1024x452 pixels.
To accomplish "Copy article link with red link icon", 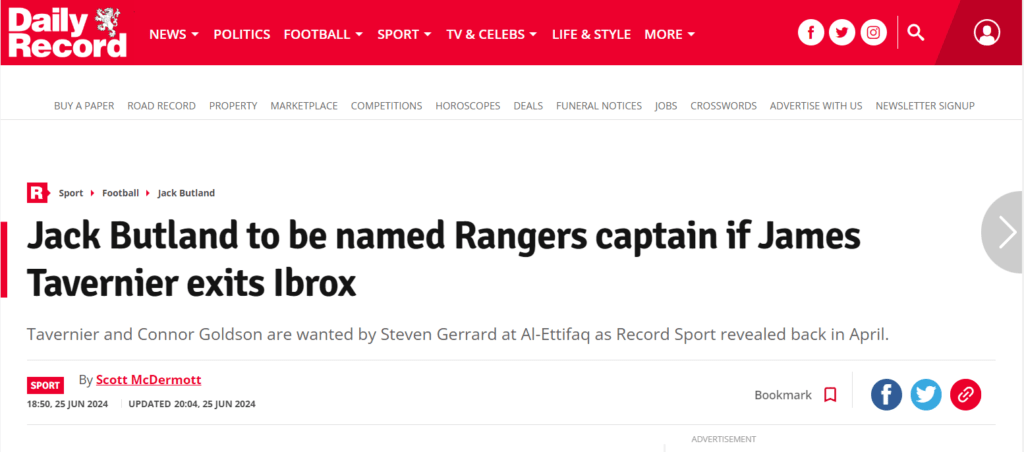I will tap(965, 395).
